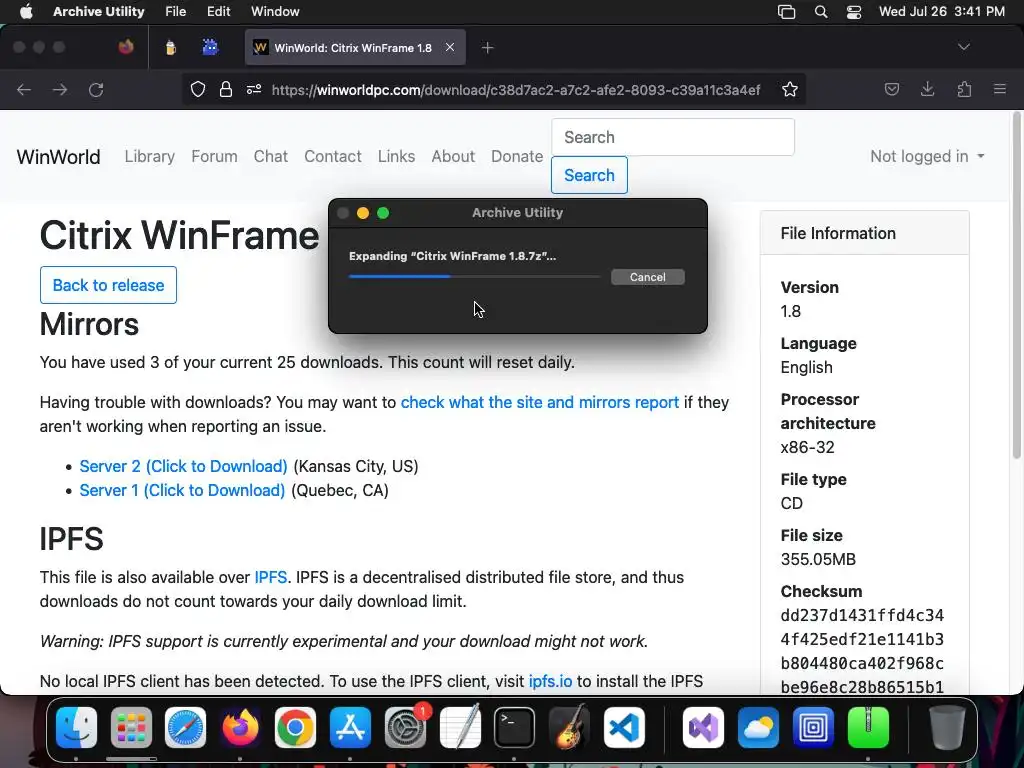Visit the ipfs.io link

click(550, 681)
